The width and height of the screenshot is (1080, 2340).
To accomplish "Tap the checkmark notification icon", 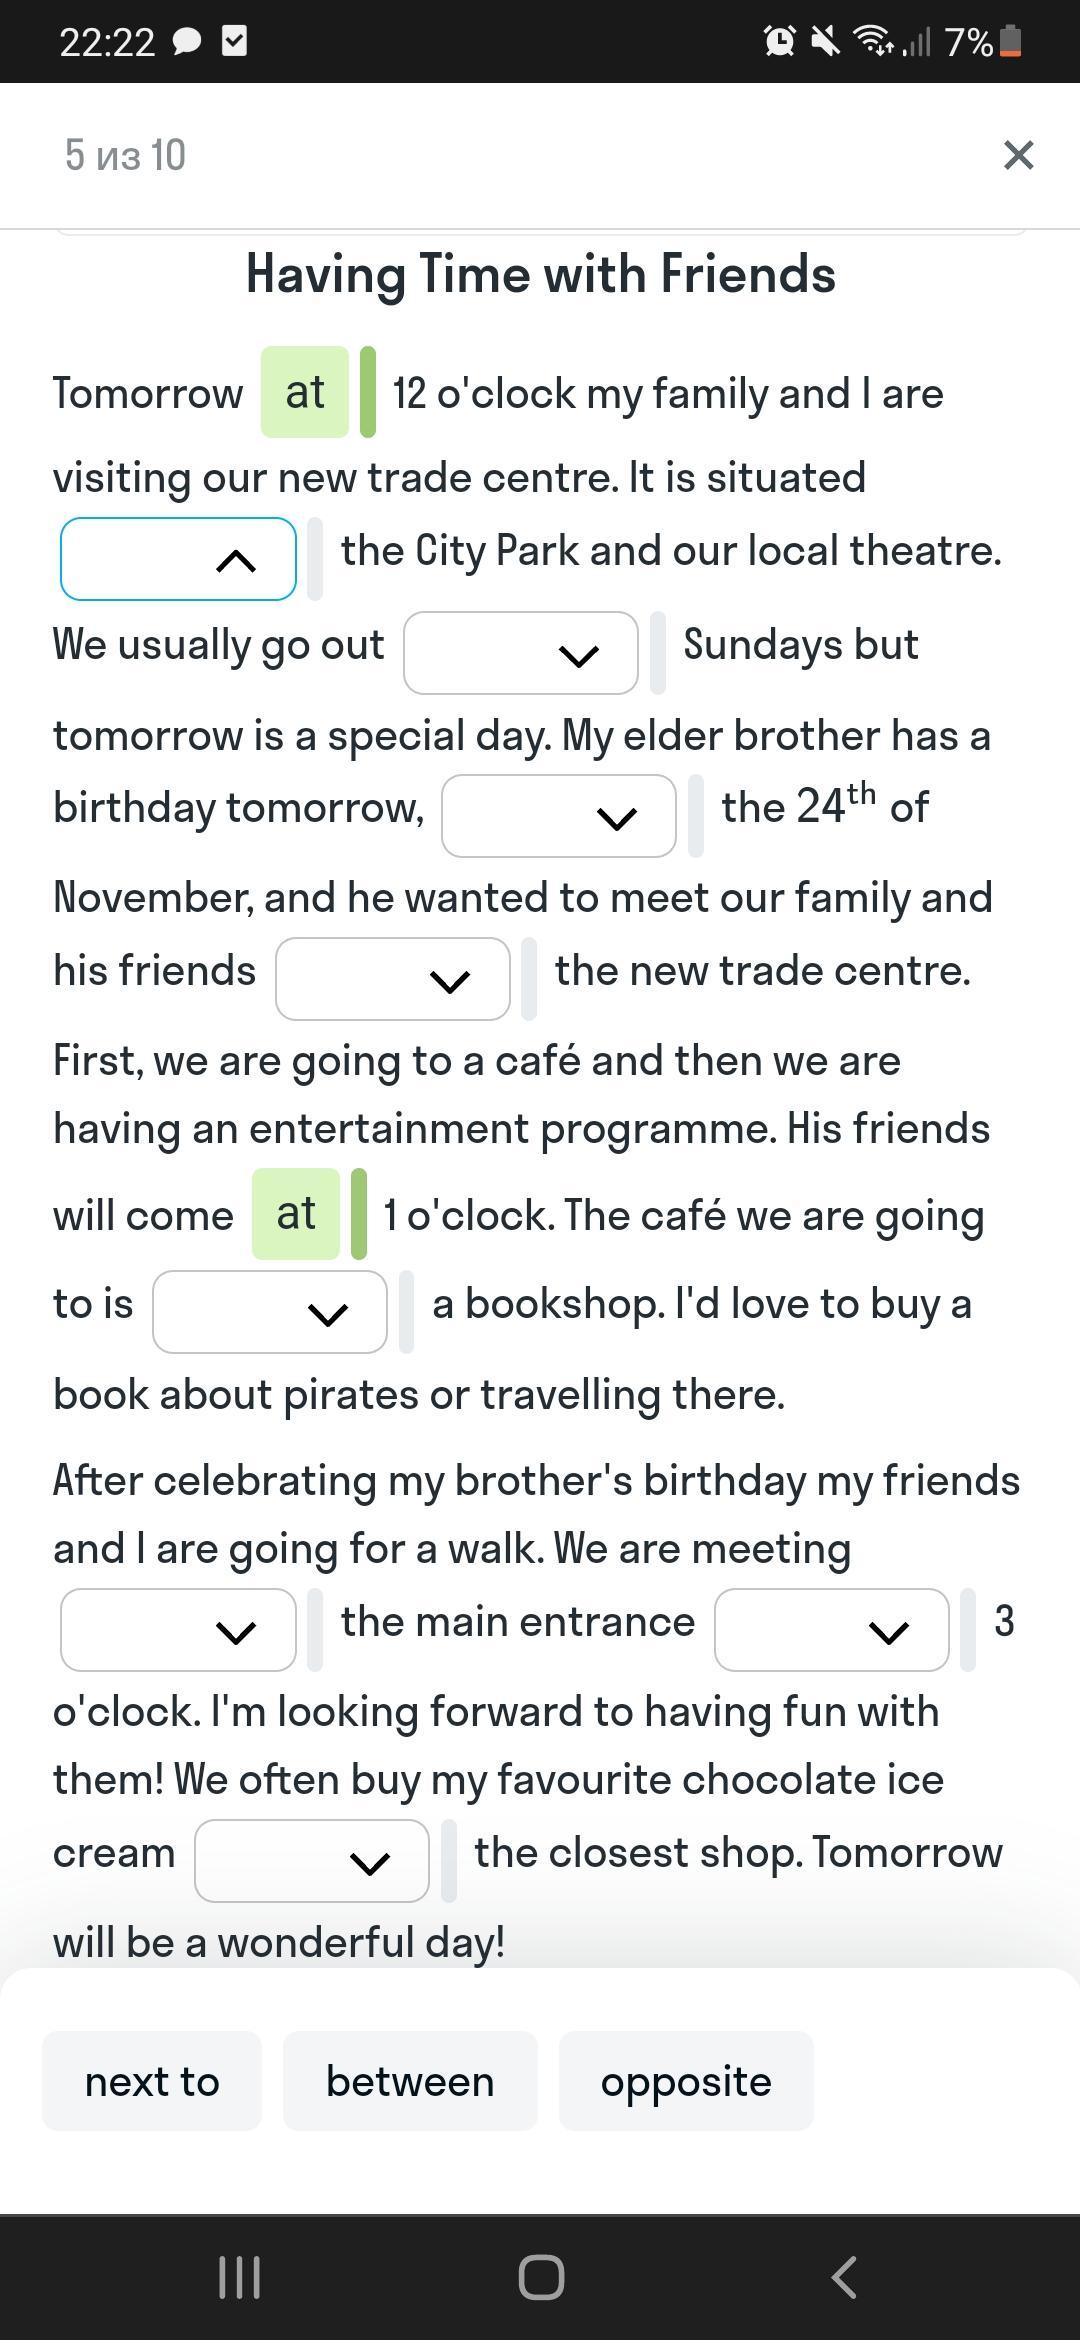I will tap(234, 42).
